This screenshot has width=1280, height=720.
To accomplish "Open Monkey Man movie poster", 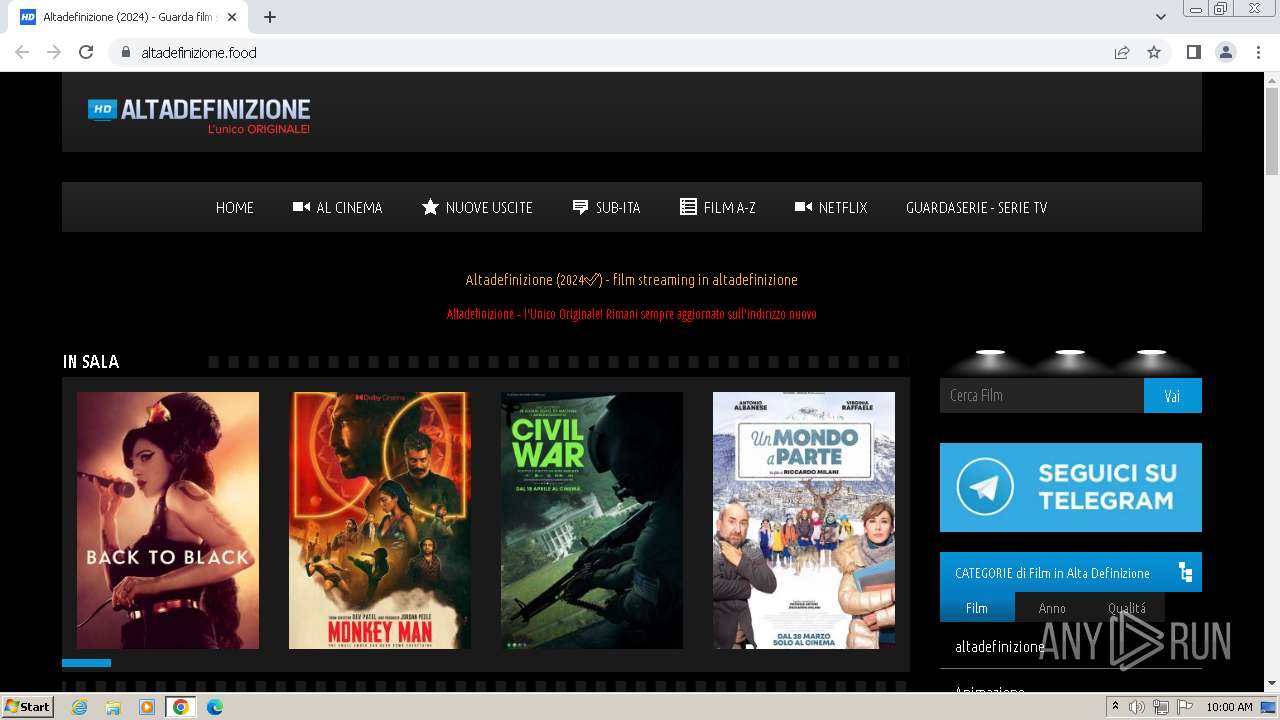I will (x=380, y=520).
